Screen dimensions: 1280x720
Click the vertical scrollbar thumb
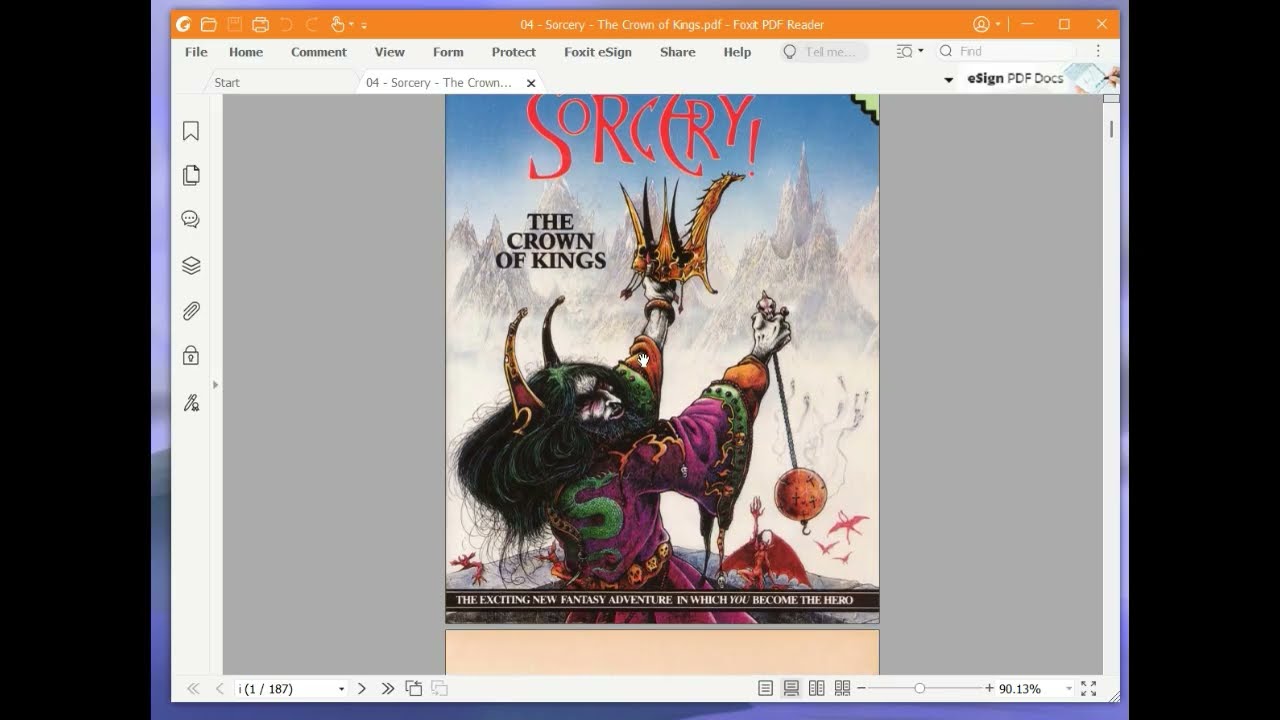click(x=1111, y=129)
